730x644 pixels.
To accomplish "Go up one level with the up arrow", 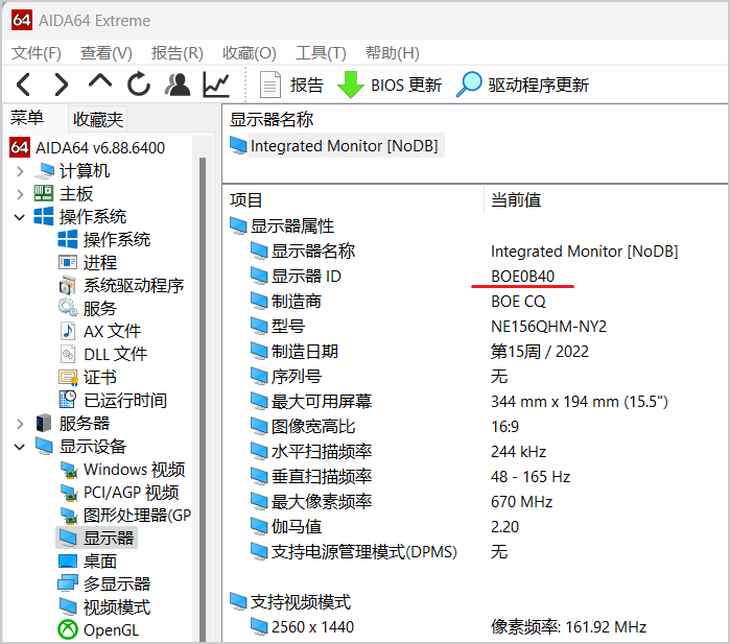I will click(100, 82).
